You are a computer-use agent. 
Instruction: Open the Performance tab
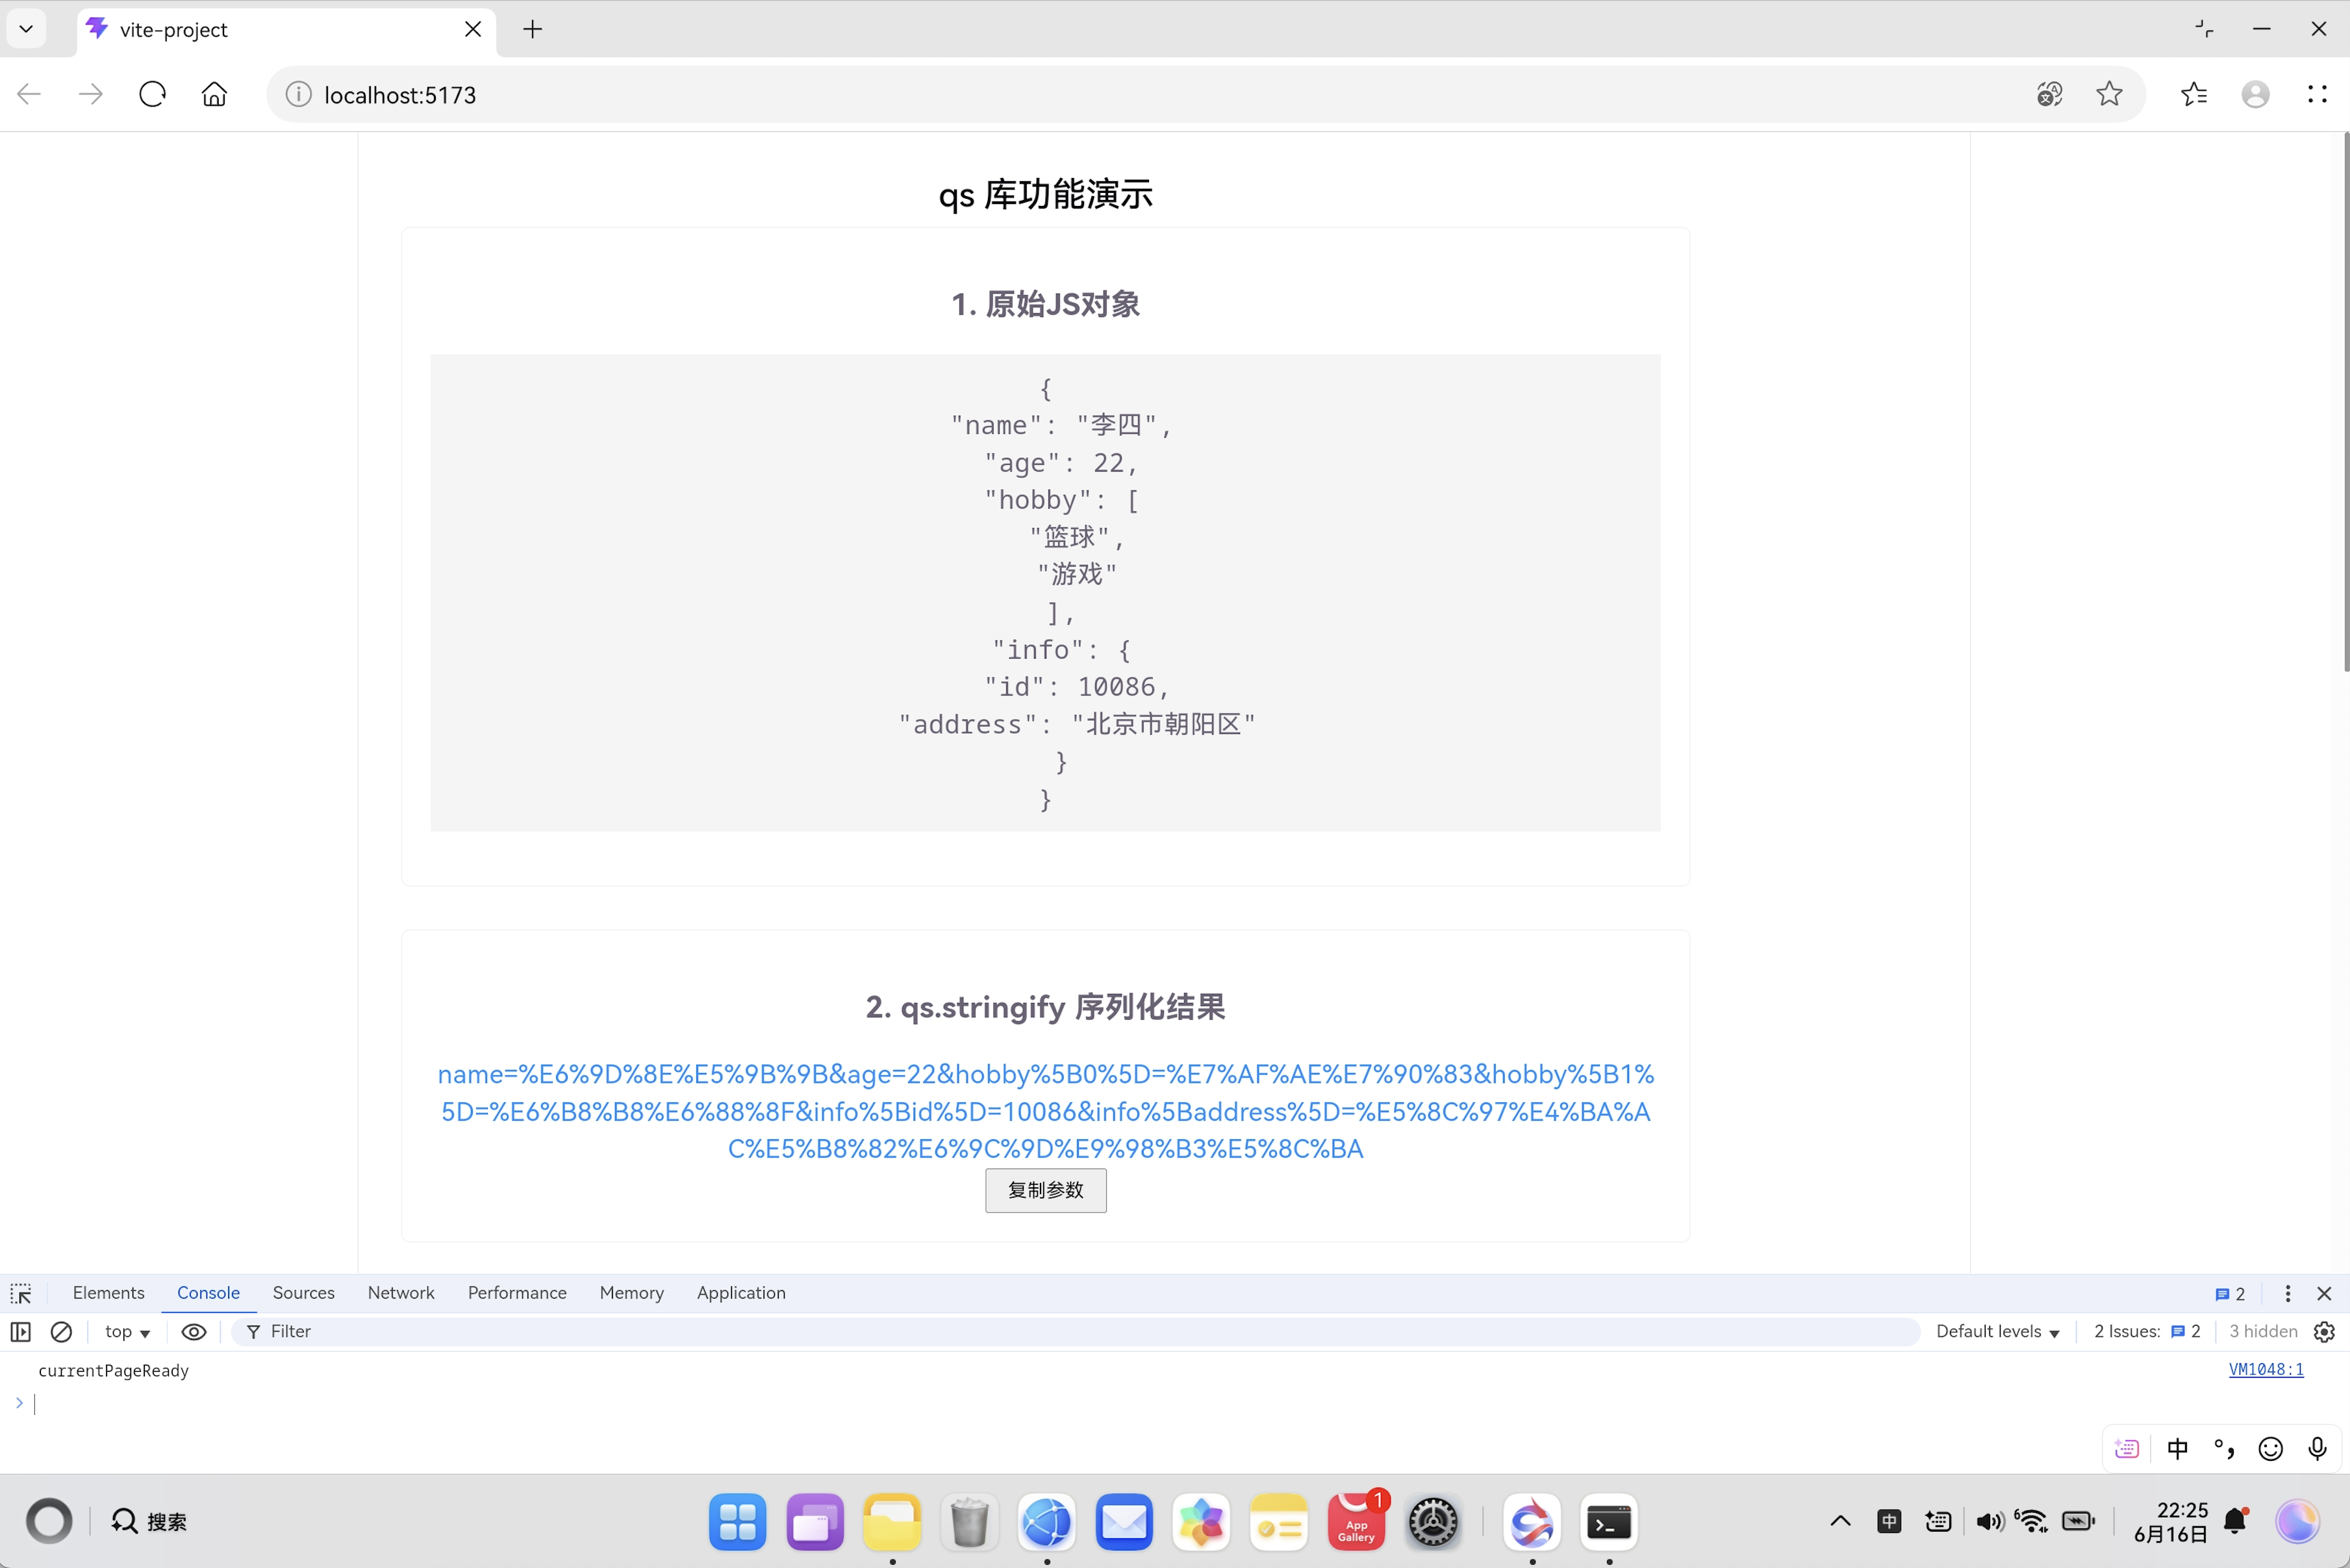point(517,1293)
